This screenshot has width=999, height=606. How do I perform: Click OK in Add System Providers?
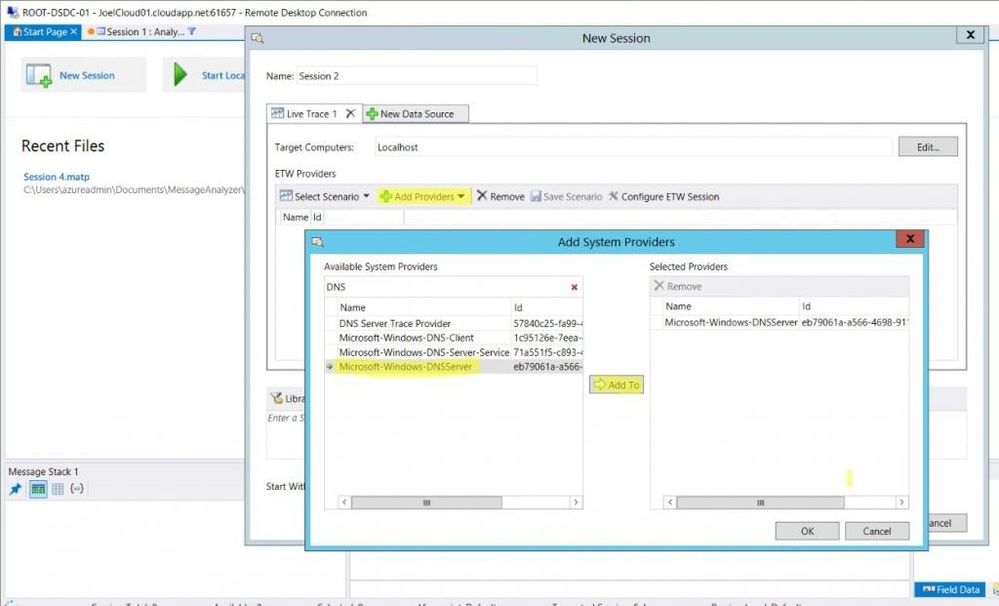[807, 531]
